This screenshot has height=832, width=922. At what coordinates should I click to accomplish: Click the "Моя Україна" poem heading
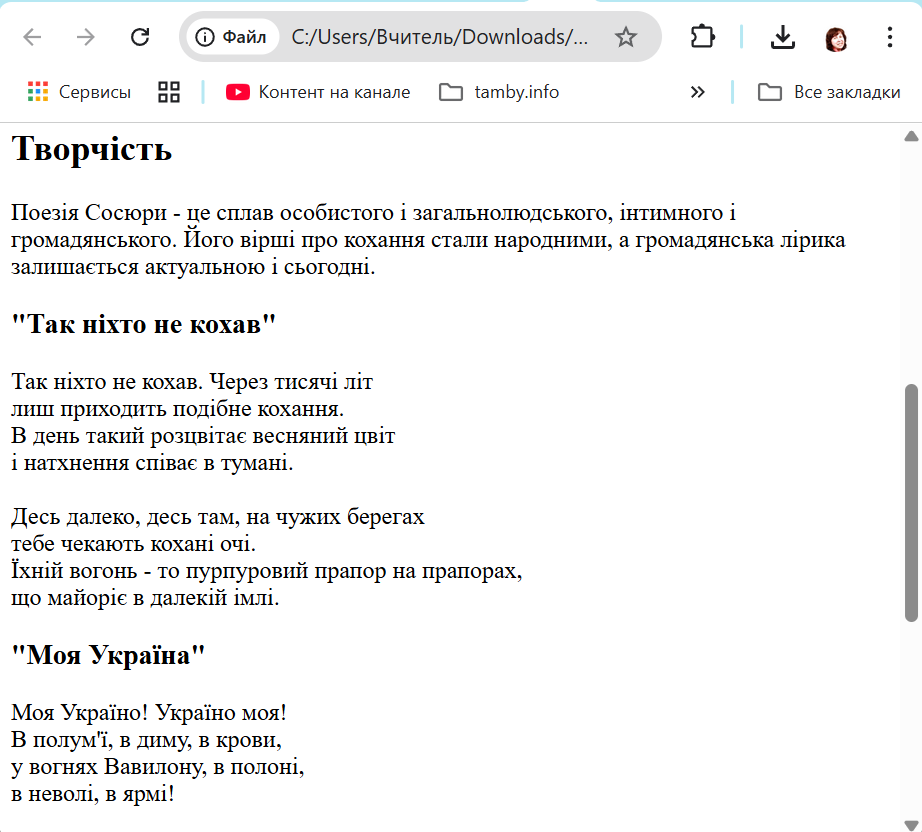tap(108, 656)
